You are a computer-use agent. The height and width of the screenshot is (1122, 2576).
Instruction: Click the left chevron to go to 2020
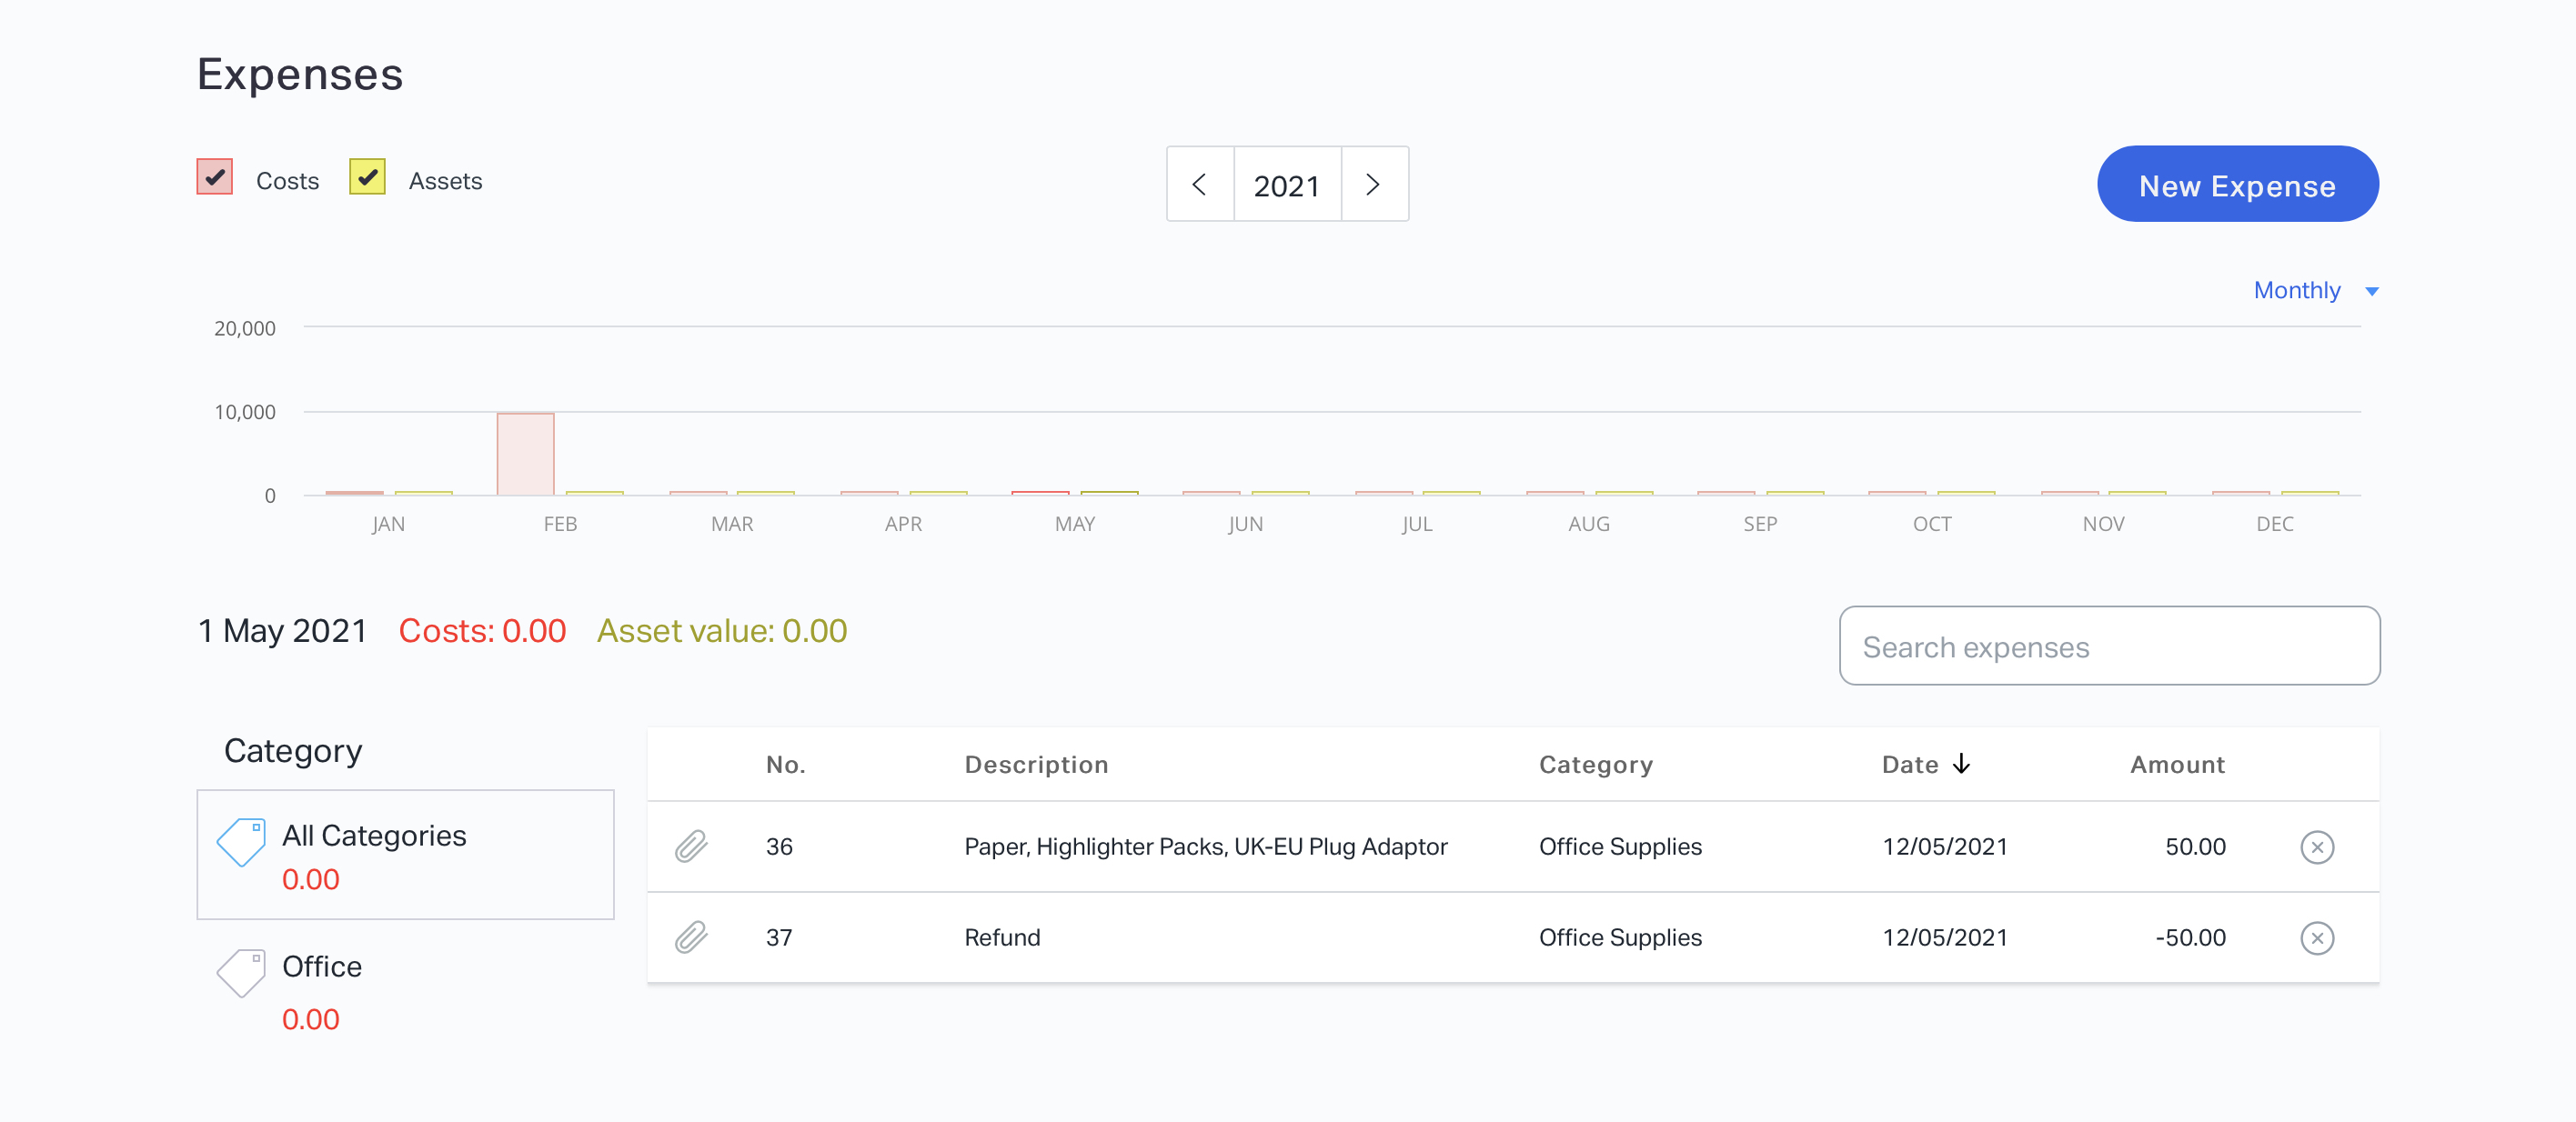(x=1201, y=184)
